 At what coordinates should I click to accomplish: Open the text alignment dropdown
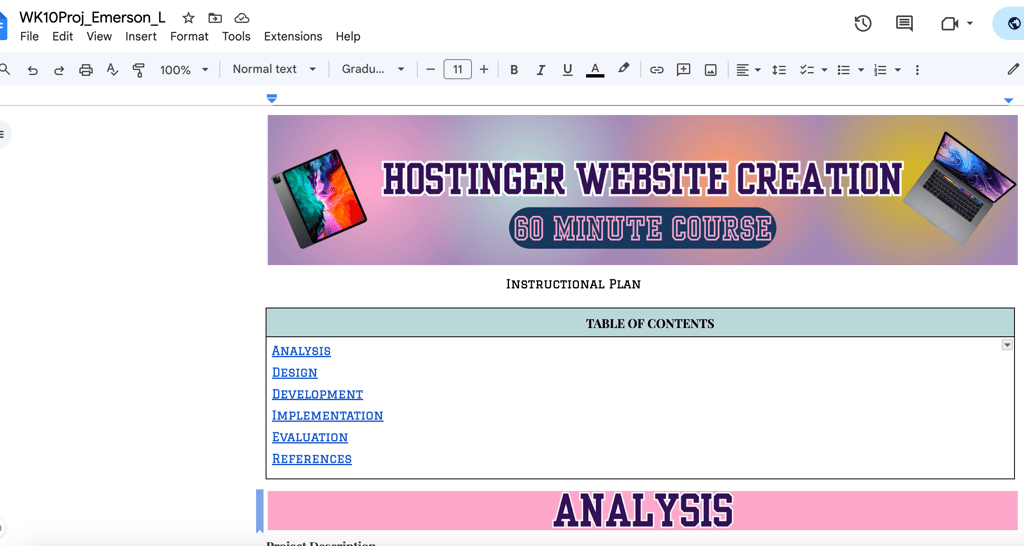pos(748,70)
